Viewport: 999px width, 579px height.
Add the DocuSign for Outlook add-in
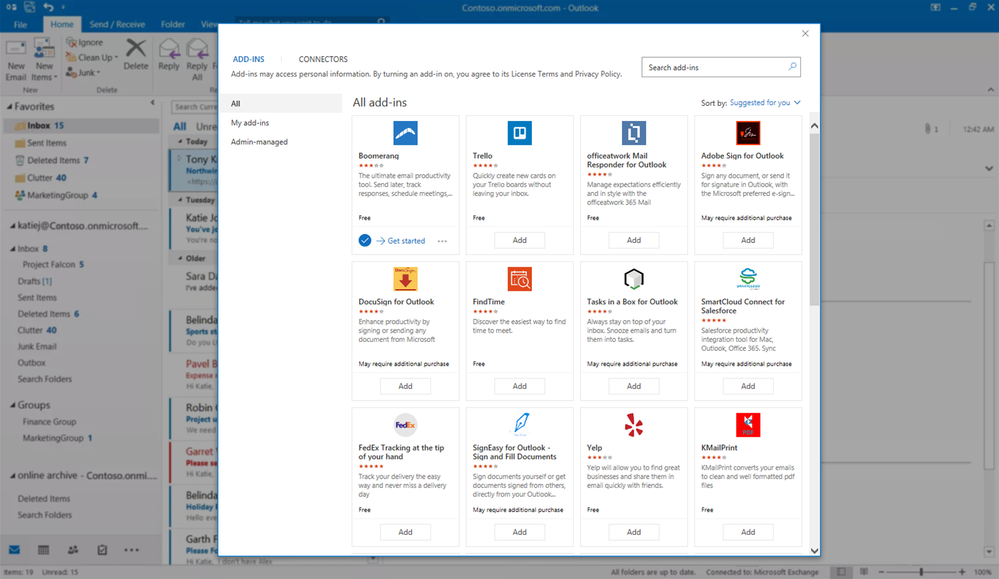405,386
